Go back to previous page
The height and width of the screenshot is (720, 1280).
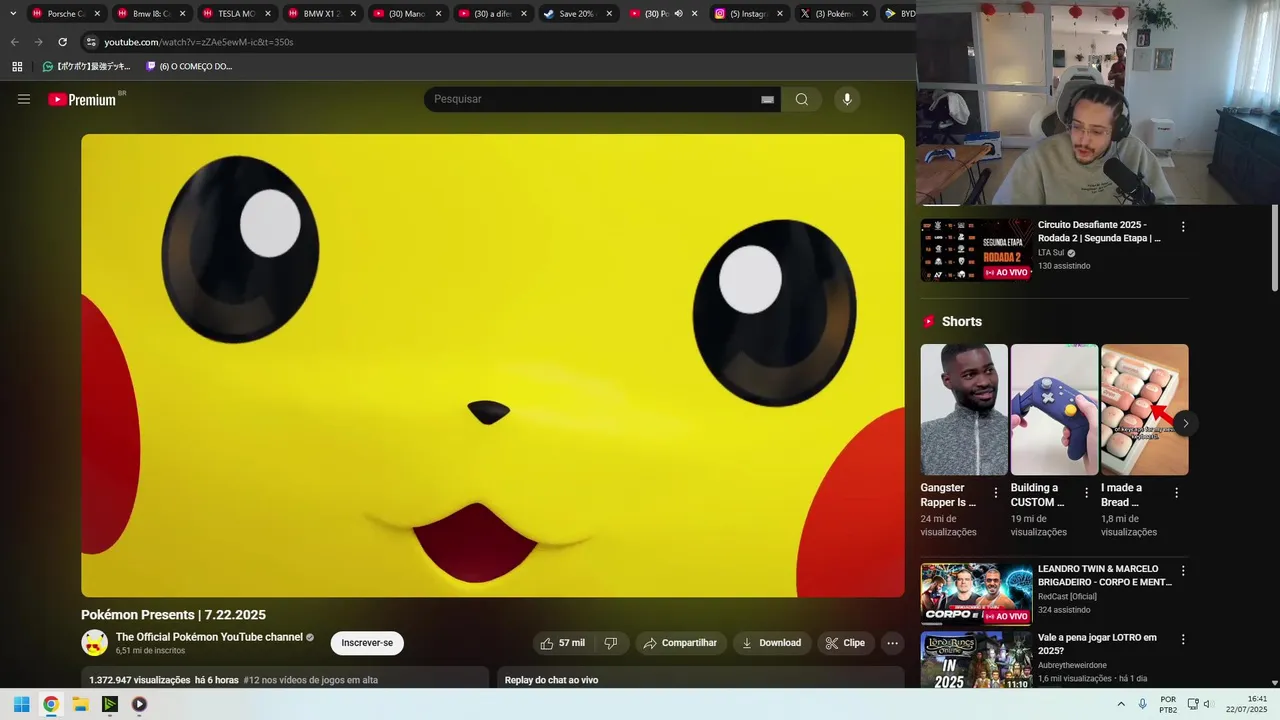[14, 42]
